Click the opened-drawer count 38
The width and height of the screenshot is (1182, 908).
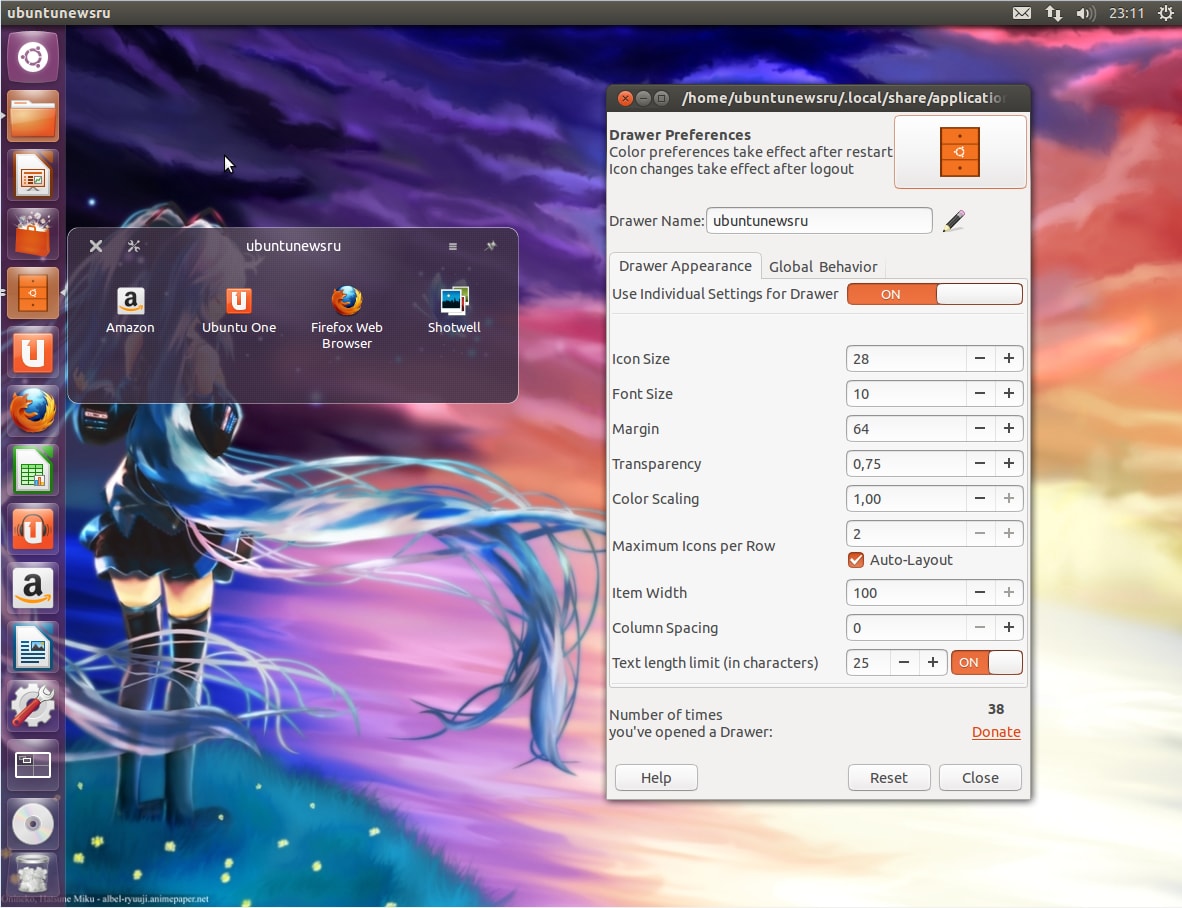pos(996,709)
